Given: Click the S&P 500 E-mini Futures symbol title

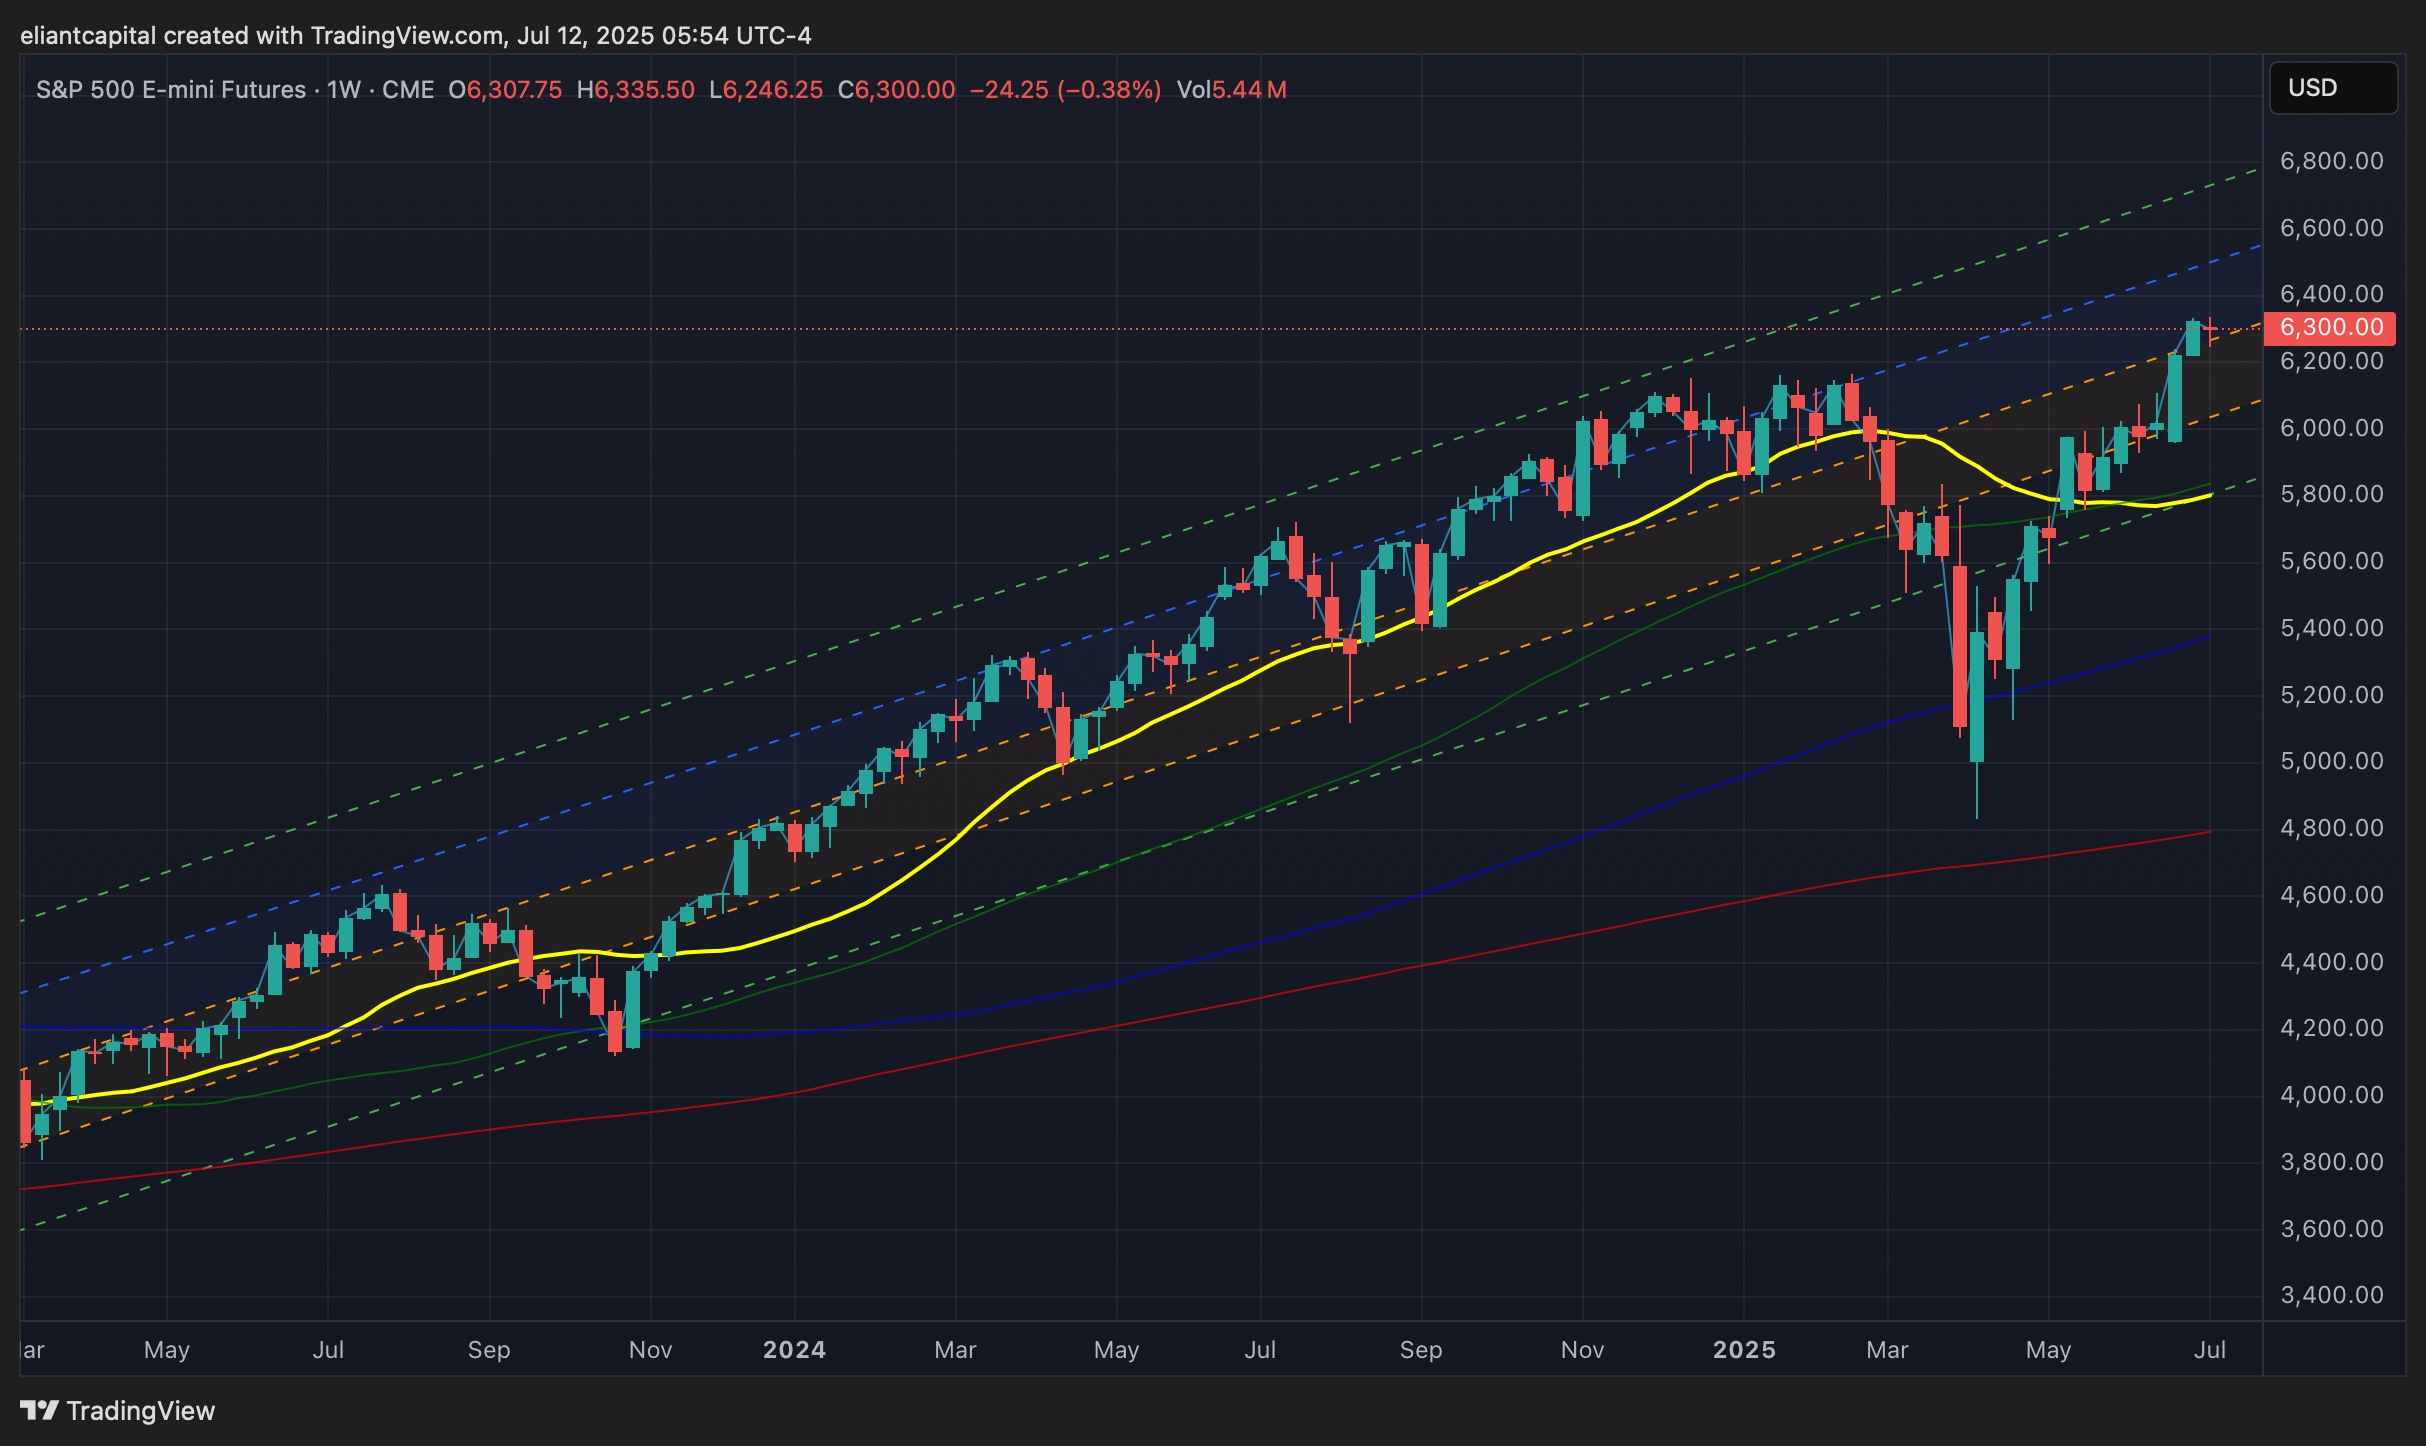Looking at the screenshot, I should 171,90.
